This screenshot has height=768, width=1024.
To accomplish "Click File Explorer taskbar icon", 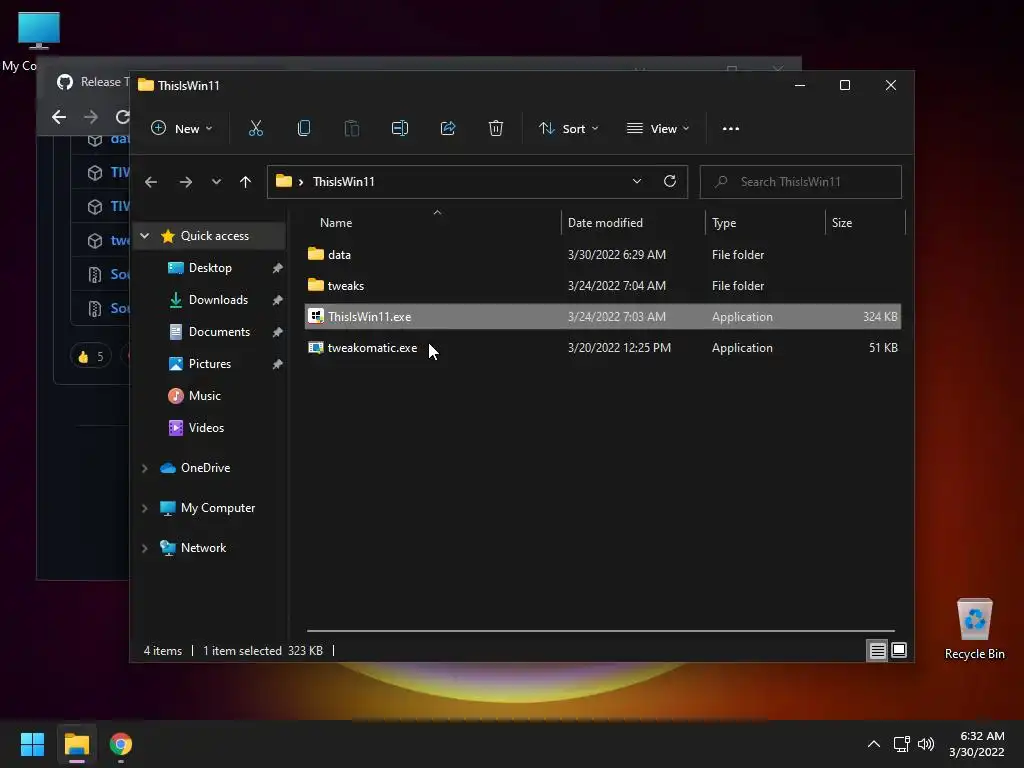I will coord(76,744).
